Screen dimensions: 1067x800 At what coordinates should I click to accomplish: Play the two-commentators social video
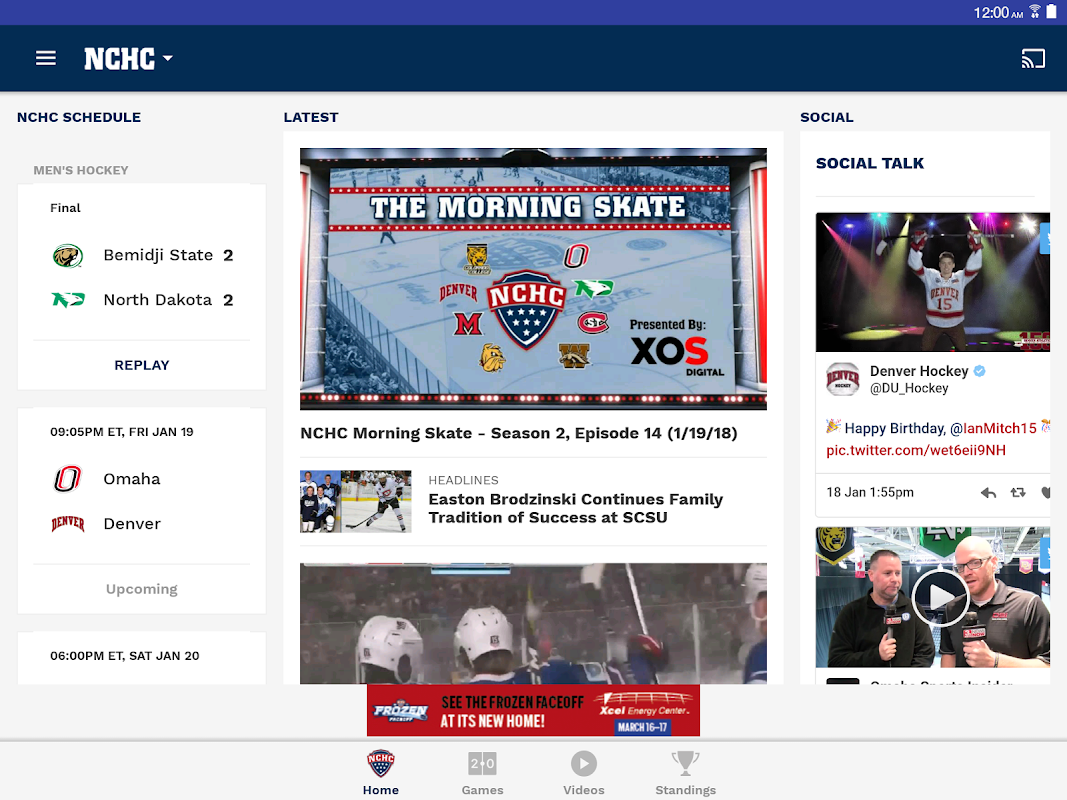click(940, 597)
